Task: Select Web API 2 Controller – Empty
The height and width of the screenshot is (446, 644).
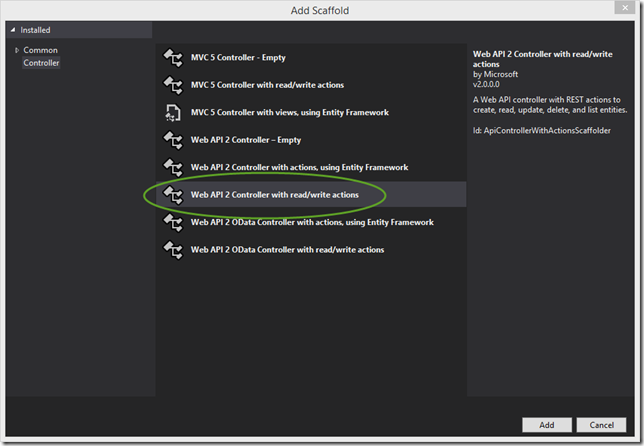Action: click(x=311, y=140)
